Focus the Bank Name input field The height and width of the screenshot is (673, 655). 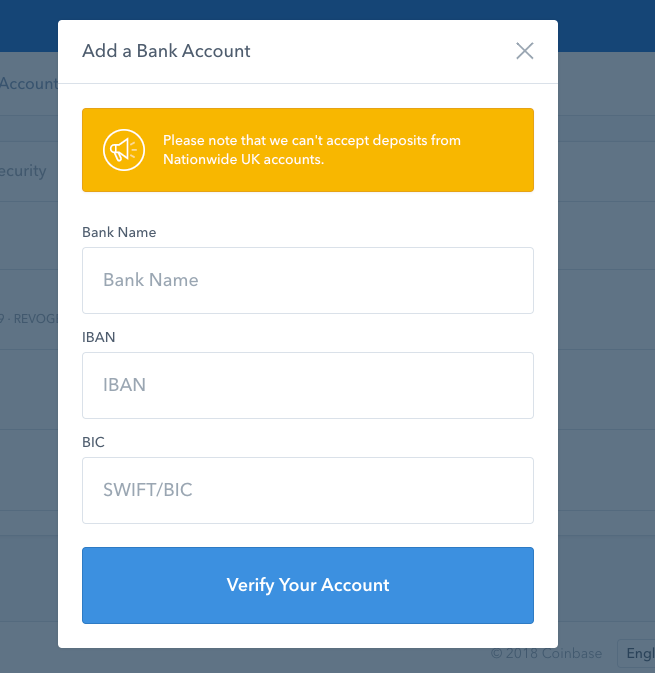(x=308, y=280)
